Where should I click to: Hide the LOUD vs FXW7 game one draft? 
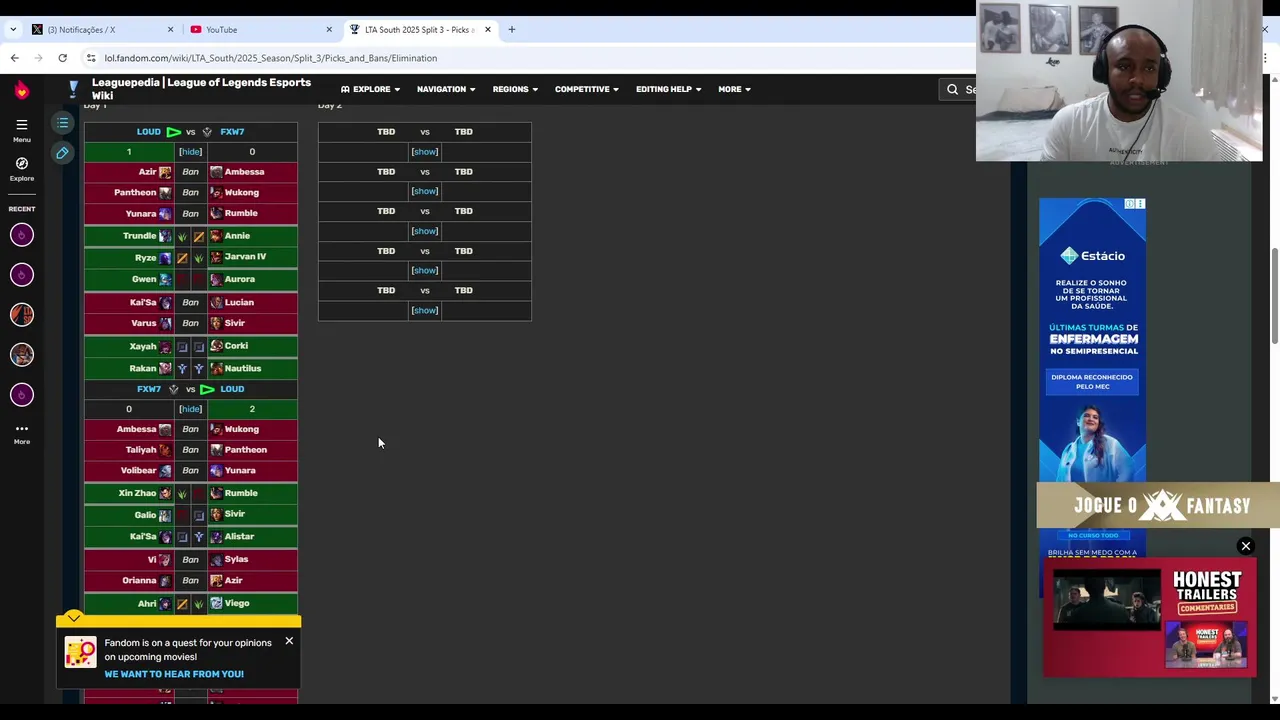click(x=190, y=152)
